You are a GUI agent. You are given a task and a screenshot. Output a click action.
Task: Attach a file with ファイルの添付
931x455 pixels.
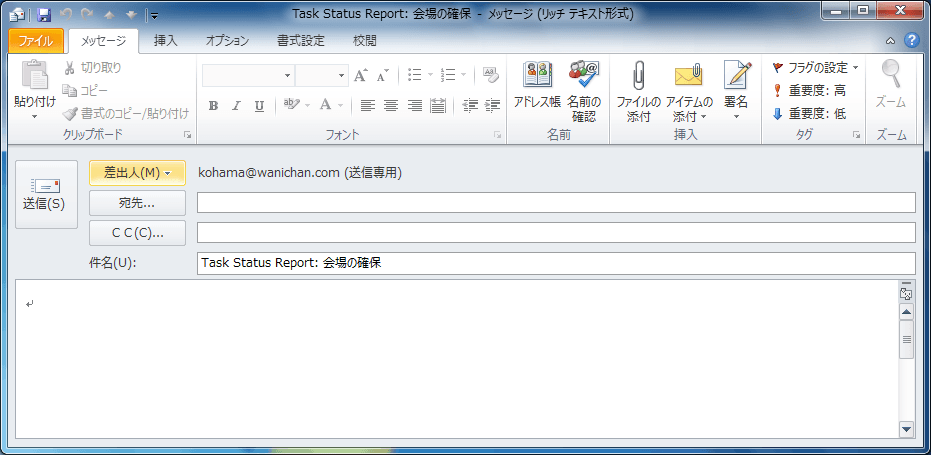639,91
